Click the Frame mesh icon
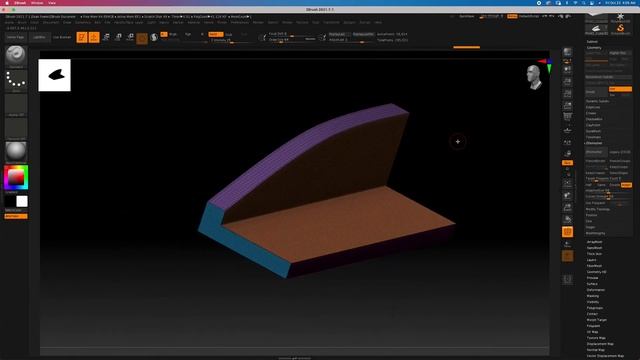The height and width of the screenshot is (360, 640). (x=567, y=184)
